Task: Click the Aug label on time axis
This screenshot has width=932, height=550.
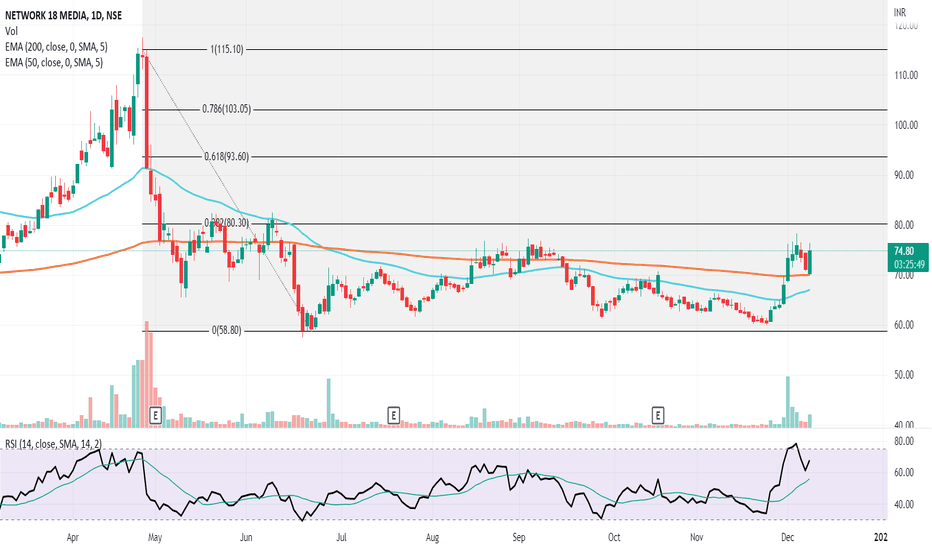Action: [432, 538]
